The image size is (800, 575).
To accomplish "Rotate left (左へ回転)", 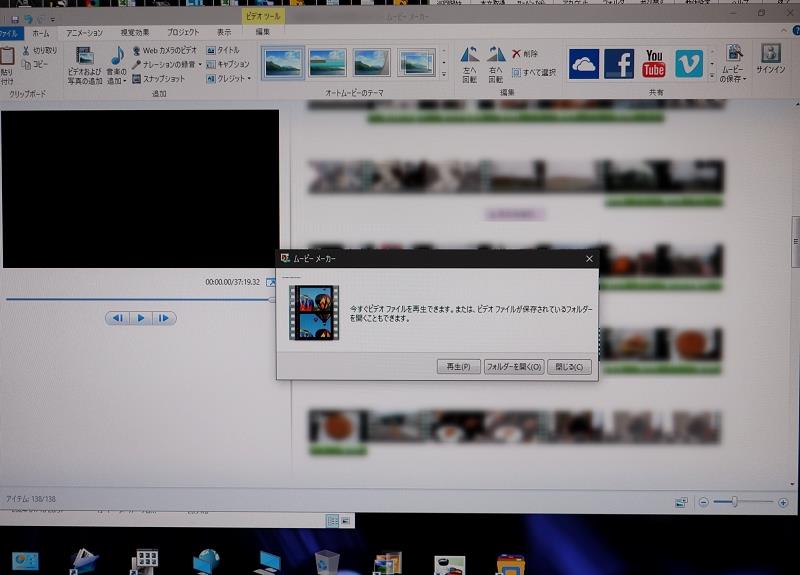I will click(469, 65).
